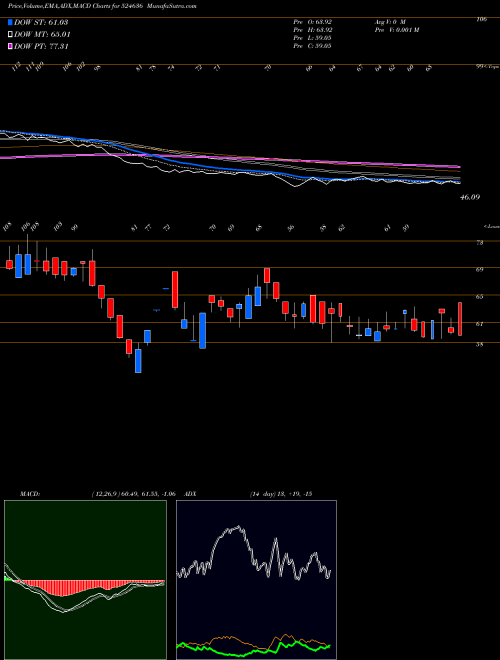Click the 69 price axis label
500x660 pixels.
pos(480,269)
